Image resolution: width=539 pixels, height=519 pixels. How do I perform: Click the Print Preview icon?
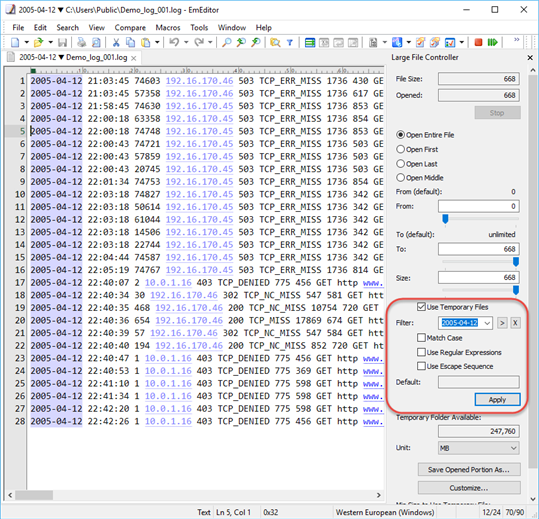pos(97,43)
